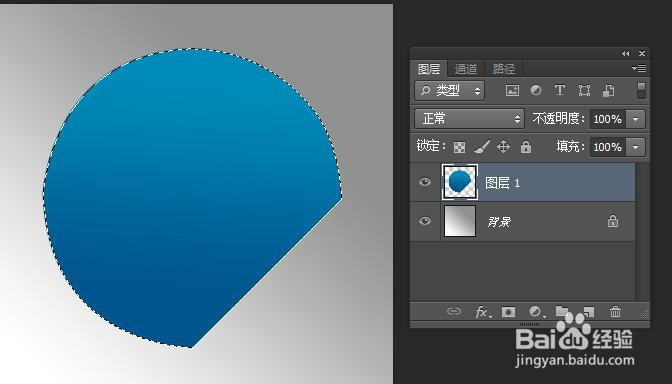Delete layer with trash icon
Viewport: 672px width, 384px height.
[x=615, y=312]
